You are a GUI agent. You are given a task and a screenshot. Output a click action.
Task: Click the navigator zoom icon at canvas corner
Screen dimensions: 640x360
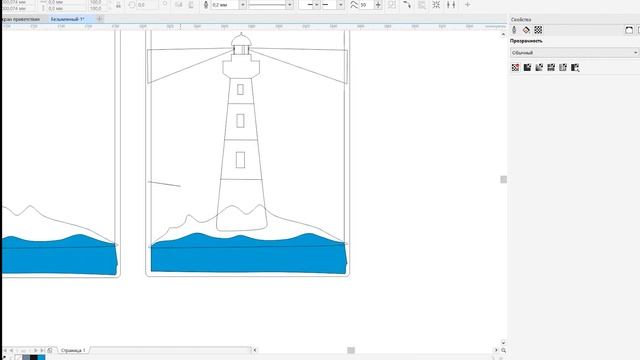[x=504, y=350]
